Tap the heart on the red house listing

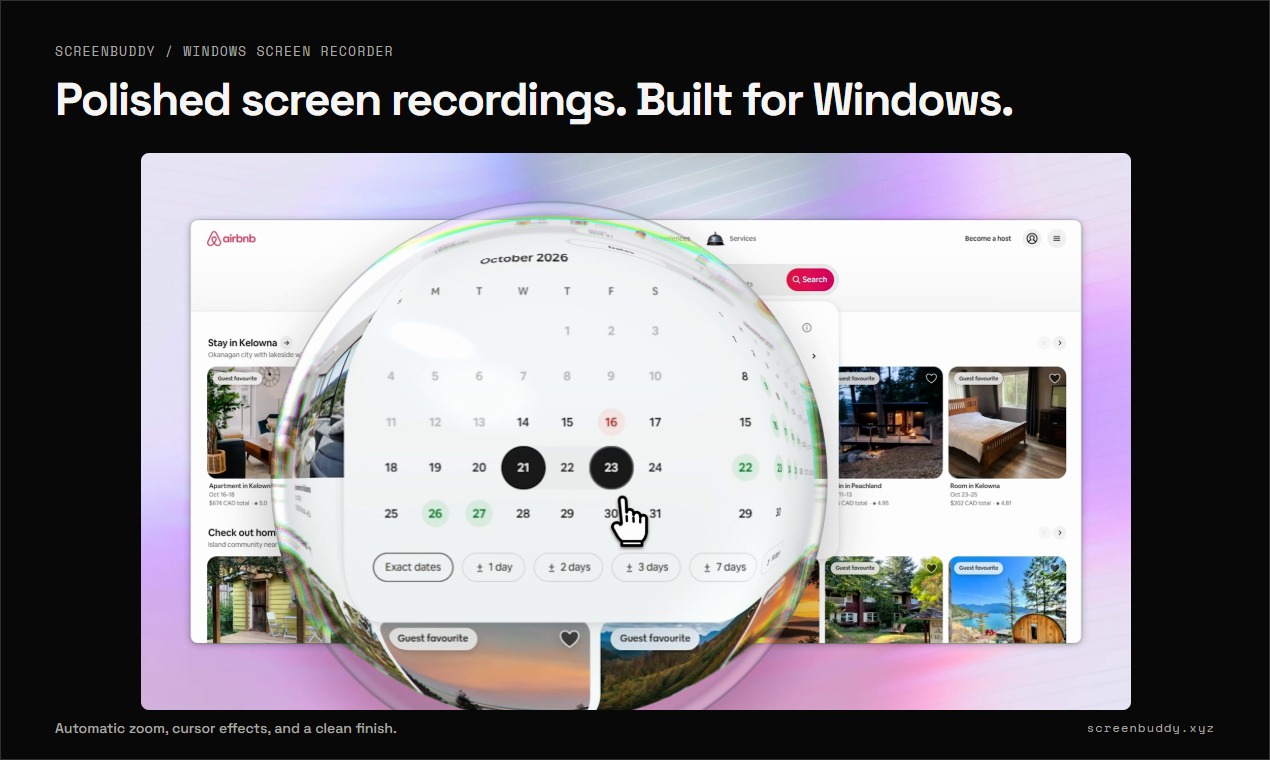pyautogui.click(x=931, y=568)
